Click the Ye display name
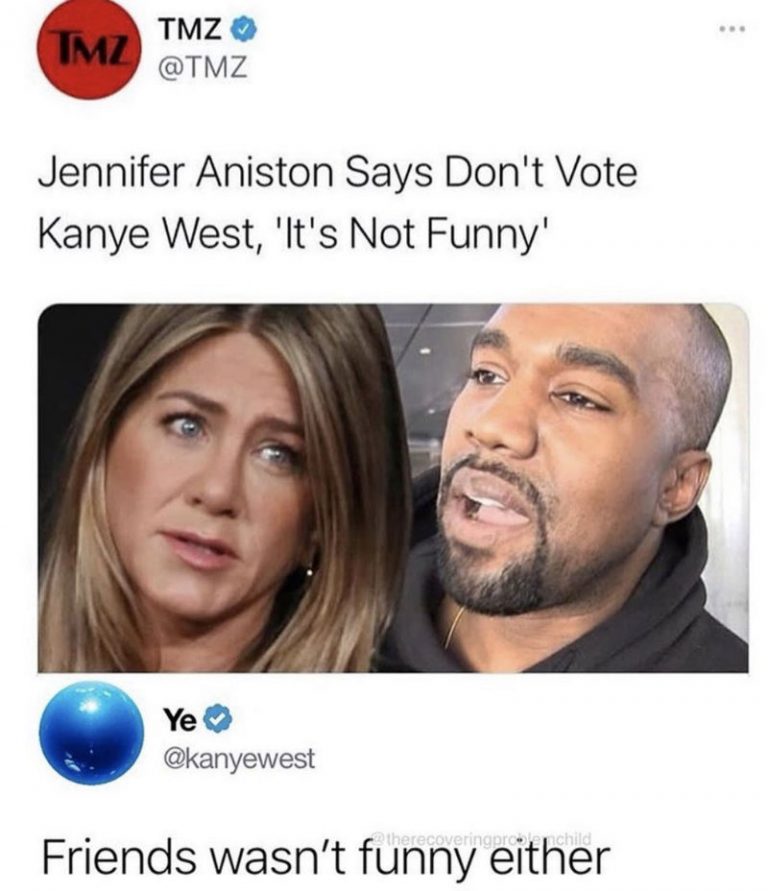The image size is (768, 891). click(x=181, y=721)
